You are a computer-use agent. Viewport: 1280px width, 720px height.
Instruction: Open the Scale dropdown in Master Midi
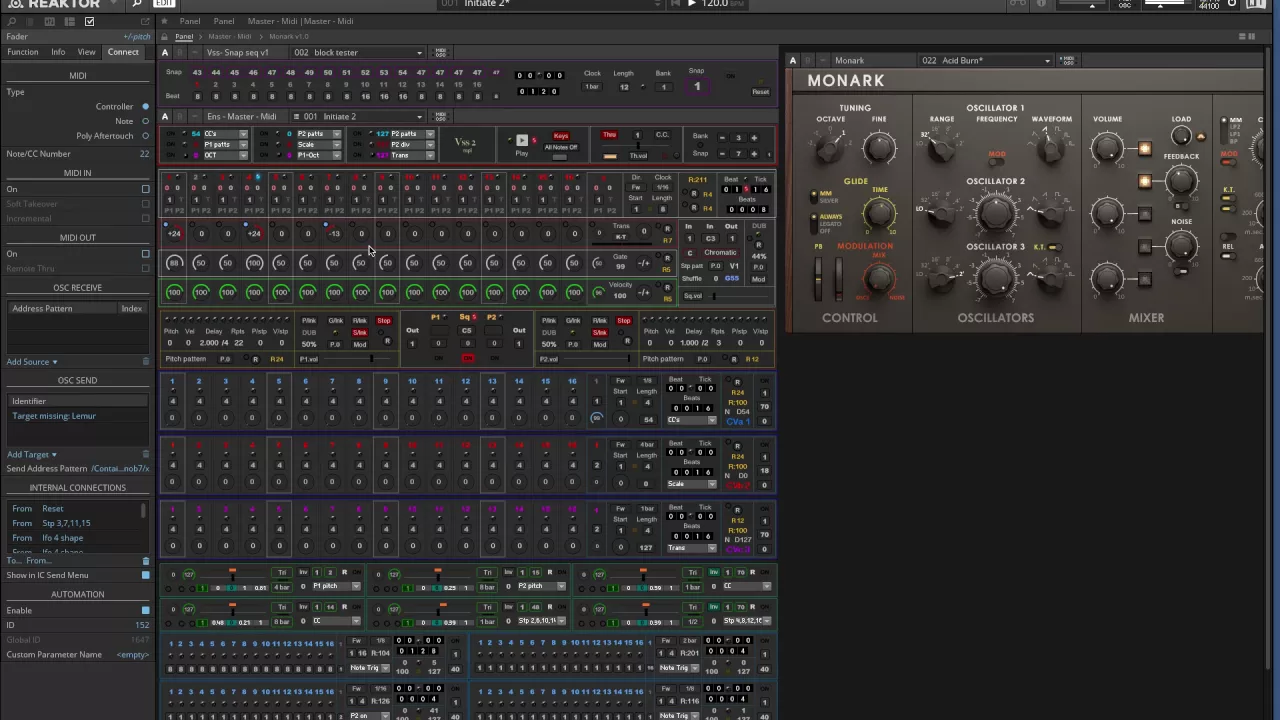pyautogui.click(x=320, y=145)
